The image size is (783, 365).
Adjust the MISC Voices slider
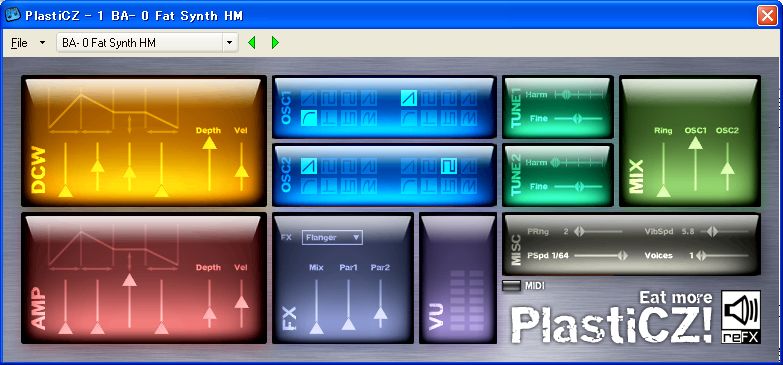pyautogui.click(x=723, y=255)
